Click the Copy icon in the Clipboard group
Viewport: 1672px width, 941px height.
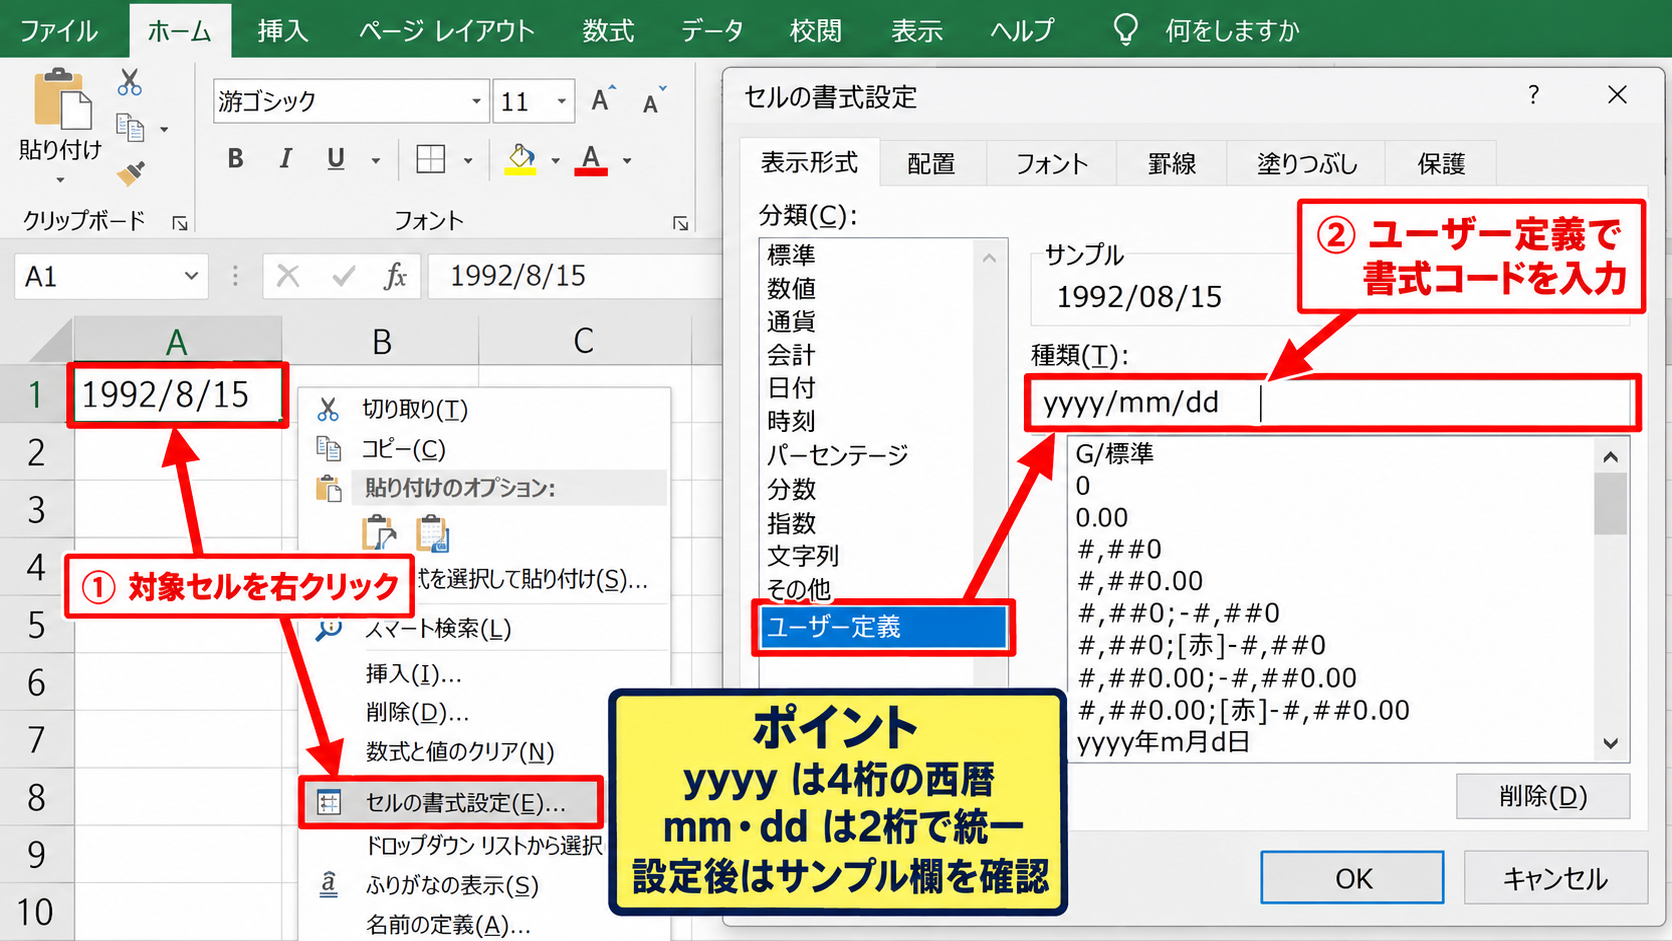coord(130,127)
